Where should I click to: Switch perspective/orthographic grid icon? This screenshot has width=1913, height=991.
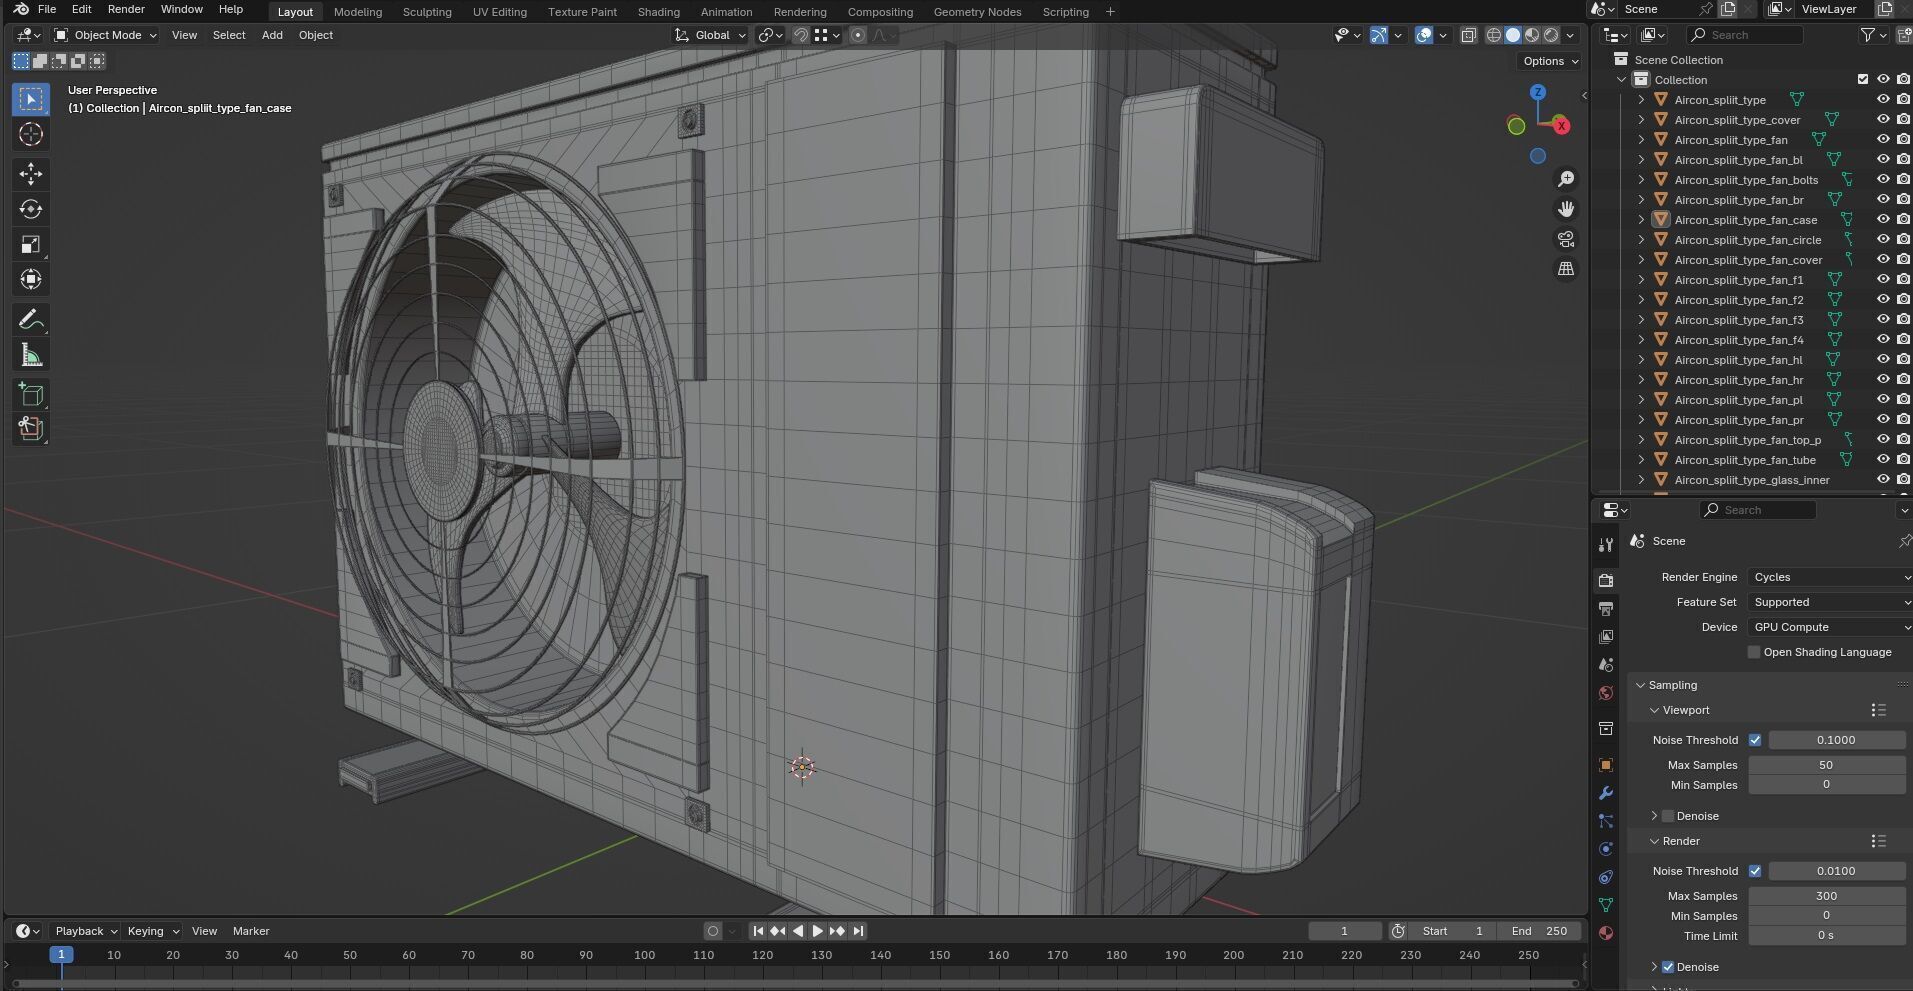(1566, 269)
